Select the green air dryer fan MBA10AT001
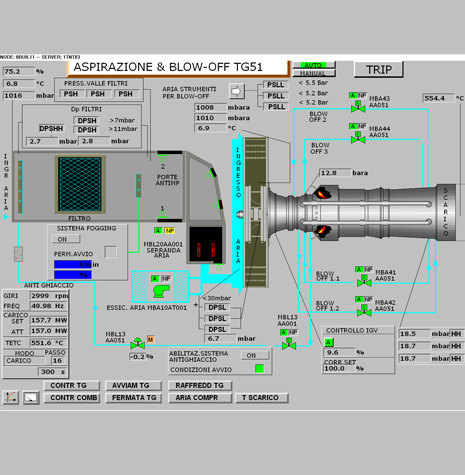The width and height of the screenshot is (465, 475). click(x=161, y=291)
